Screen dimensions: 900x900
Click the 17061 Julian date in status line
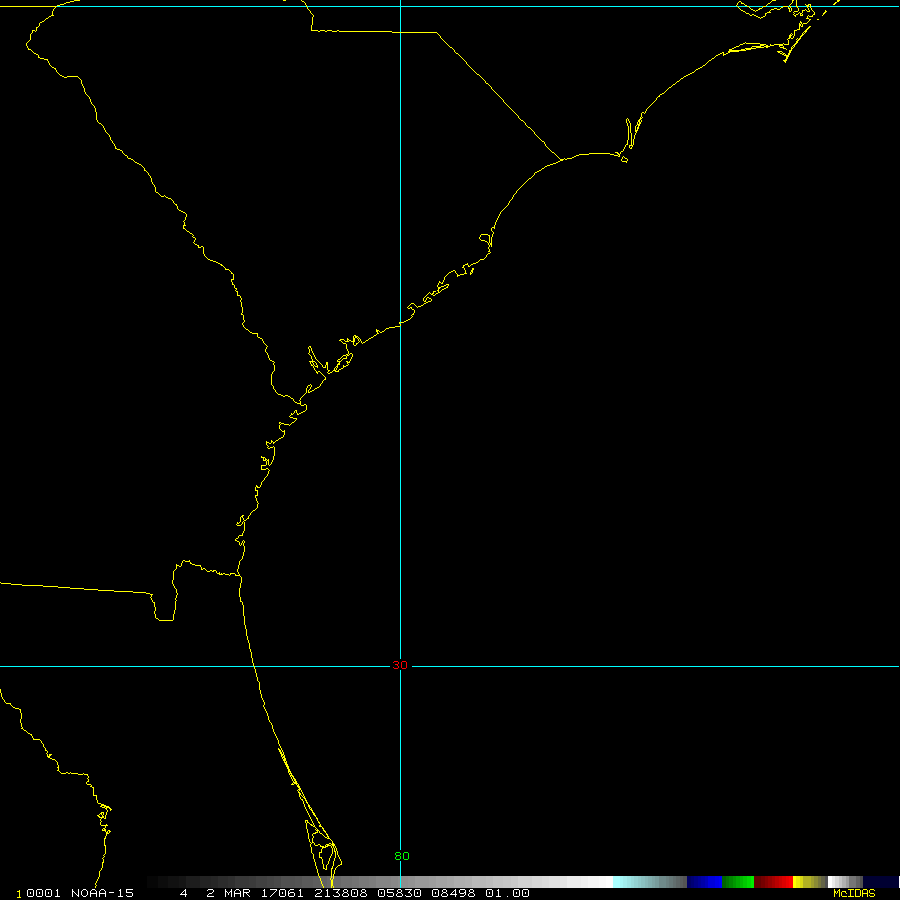click(x=279, y=893)
